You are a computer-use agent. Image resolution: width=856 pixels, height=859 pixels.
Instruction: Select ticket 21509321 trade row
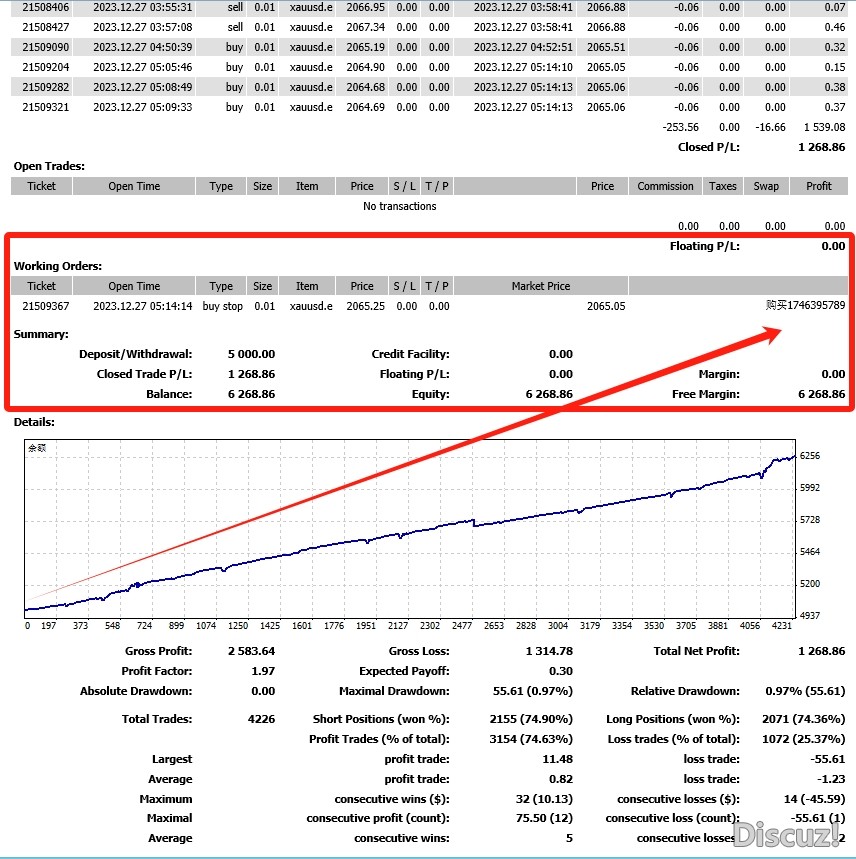pyautogui.click(x=46, y=107)
